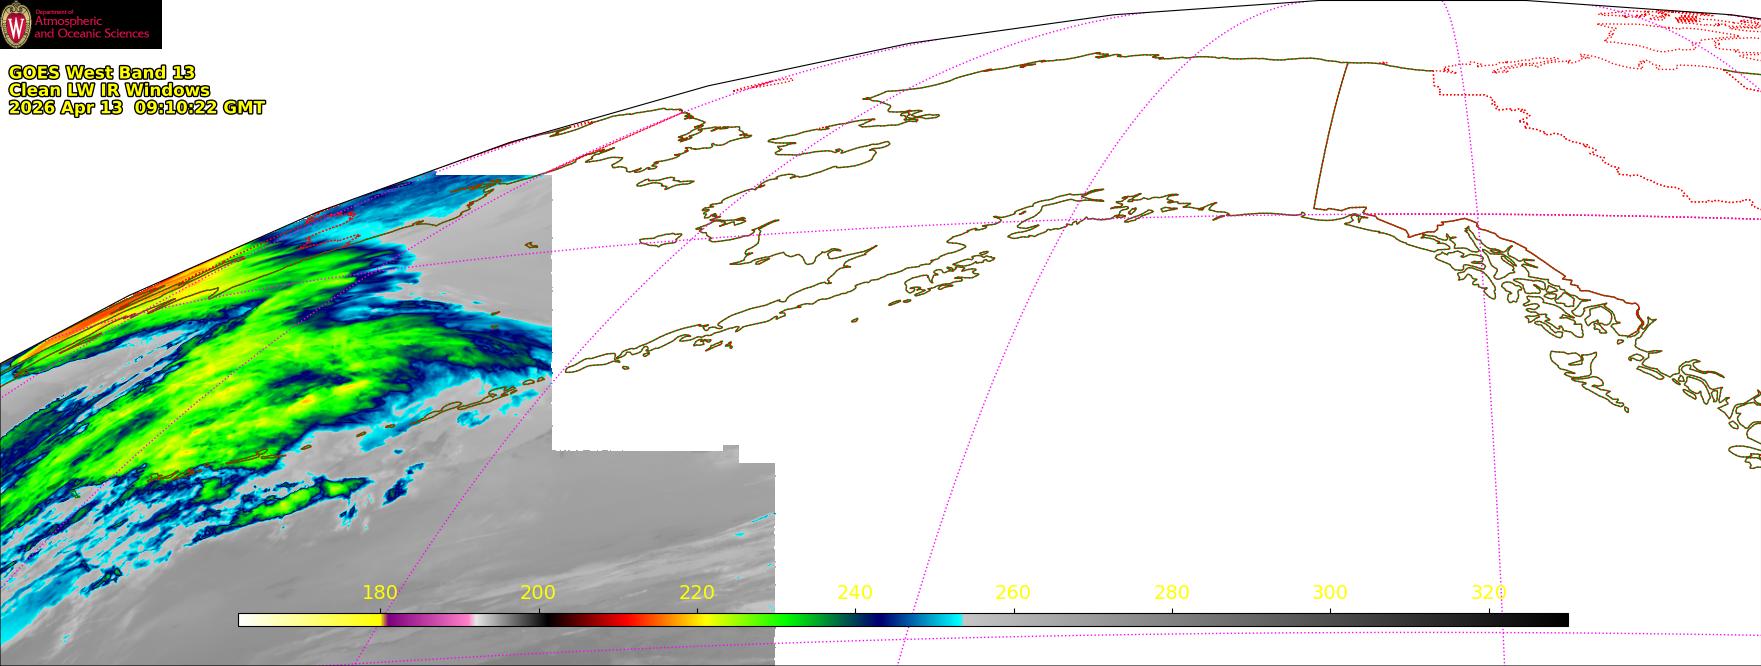Screen dimensions: 1761x666
Task: Select the 260 label above the colorbar
Action: 1013,593
